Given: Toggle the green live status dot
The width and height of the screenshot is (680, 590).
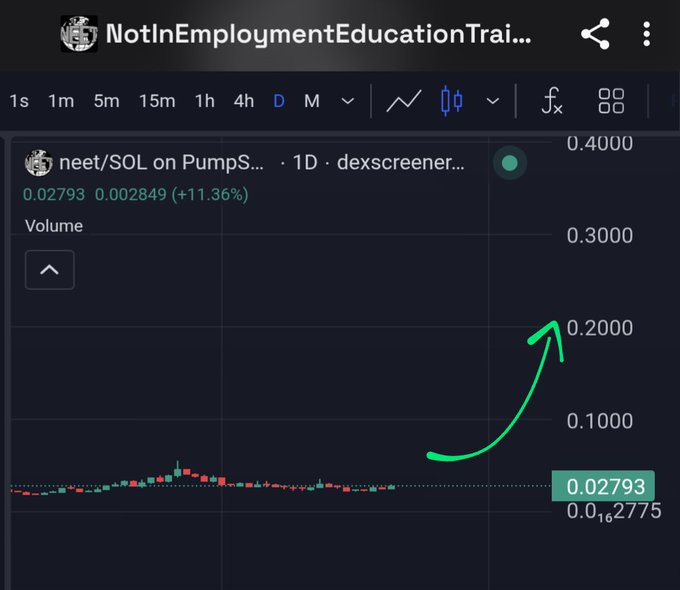Looking at the screenshot, I should (x=510, y=163).
